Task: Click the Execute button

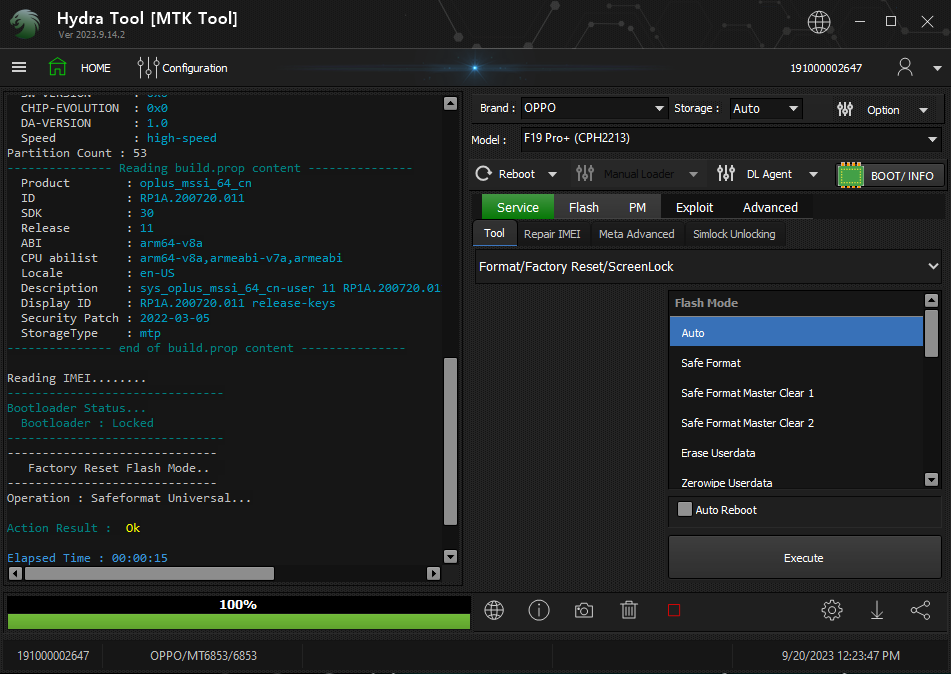Action: point(804,558)
